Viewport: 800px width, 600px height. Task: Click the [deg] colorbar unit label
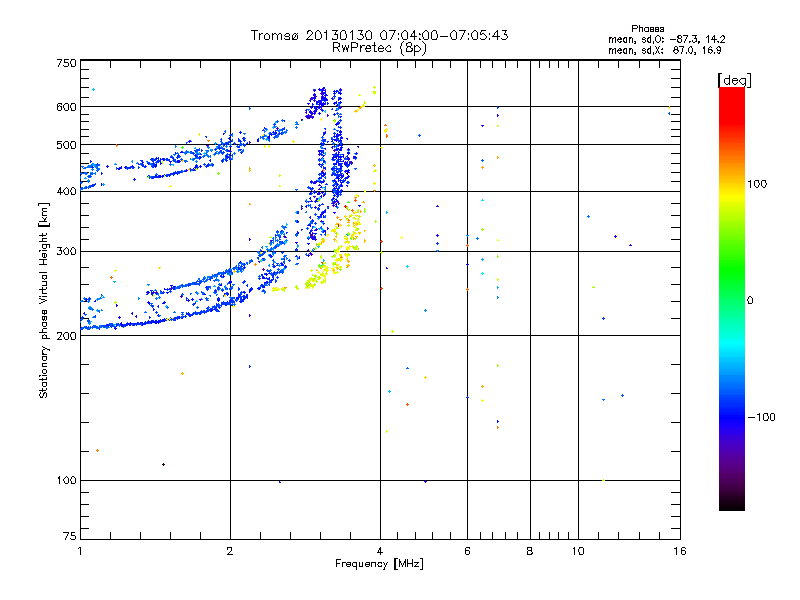point(734,80)
